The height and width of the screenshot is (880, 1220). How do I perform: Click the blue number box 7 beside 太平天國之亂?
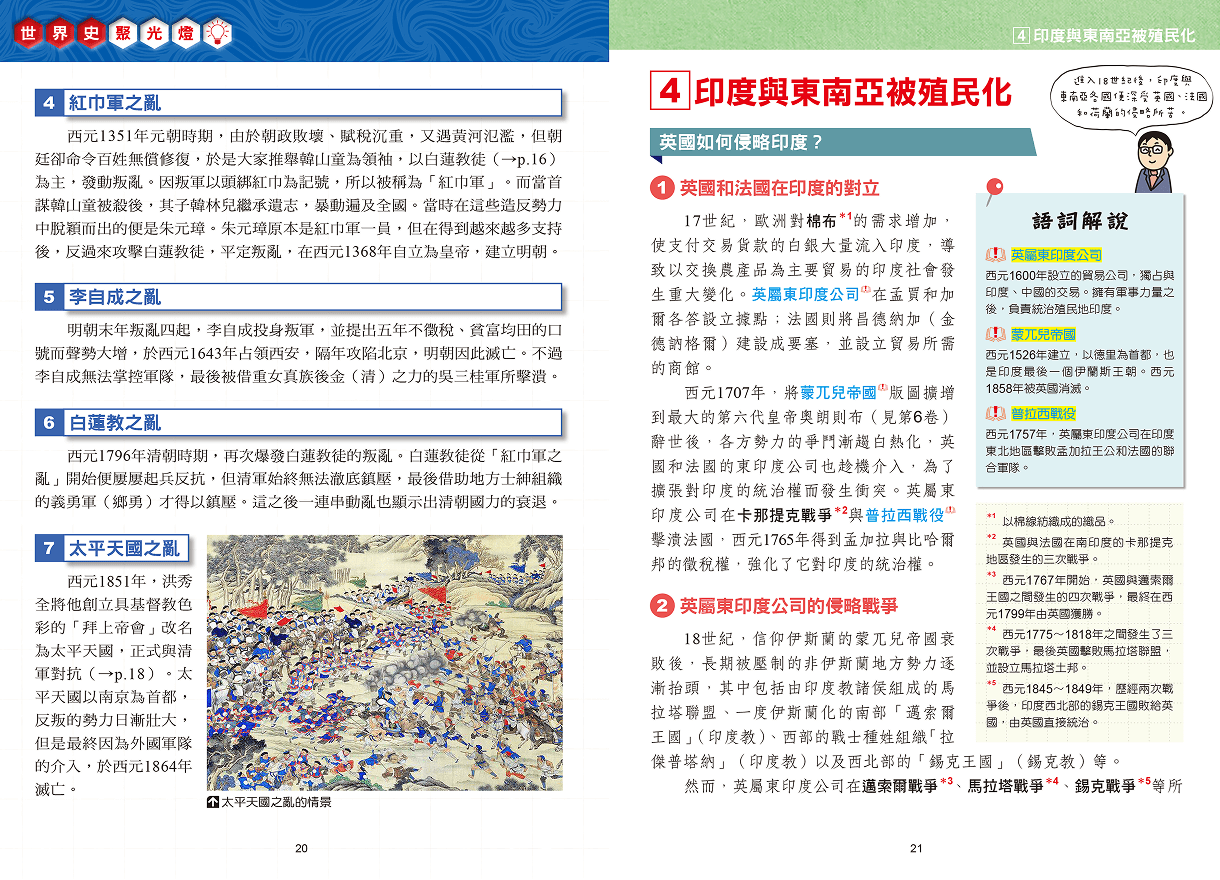click(x=48, y=547)
